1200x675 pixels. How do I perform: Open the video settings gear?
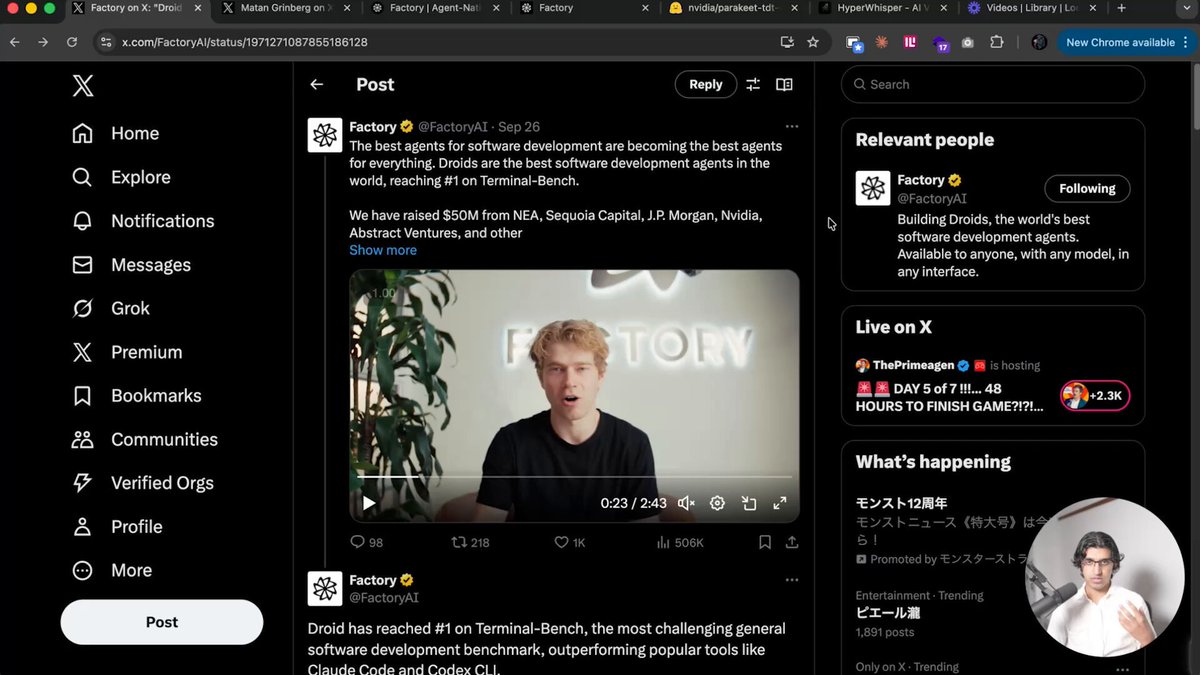(717, 503)
